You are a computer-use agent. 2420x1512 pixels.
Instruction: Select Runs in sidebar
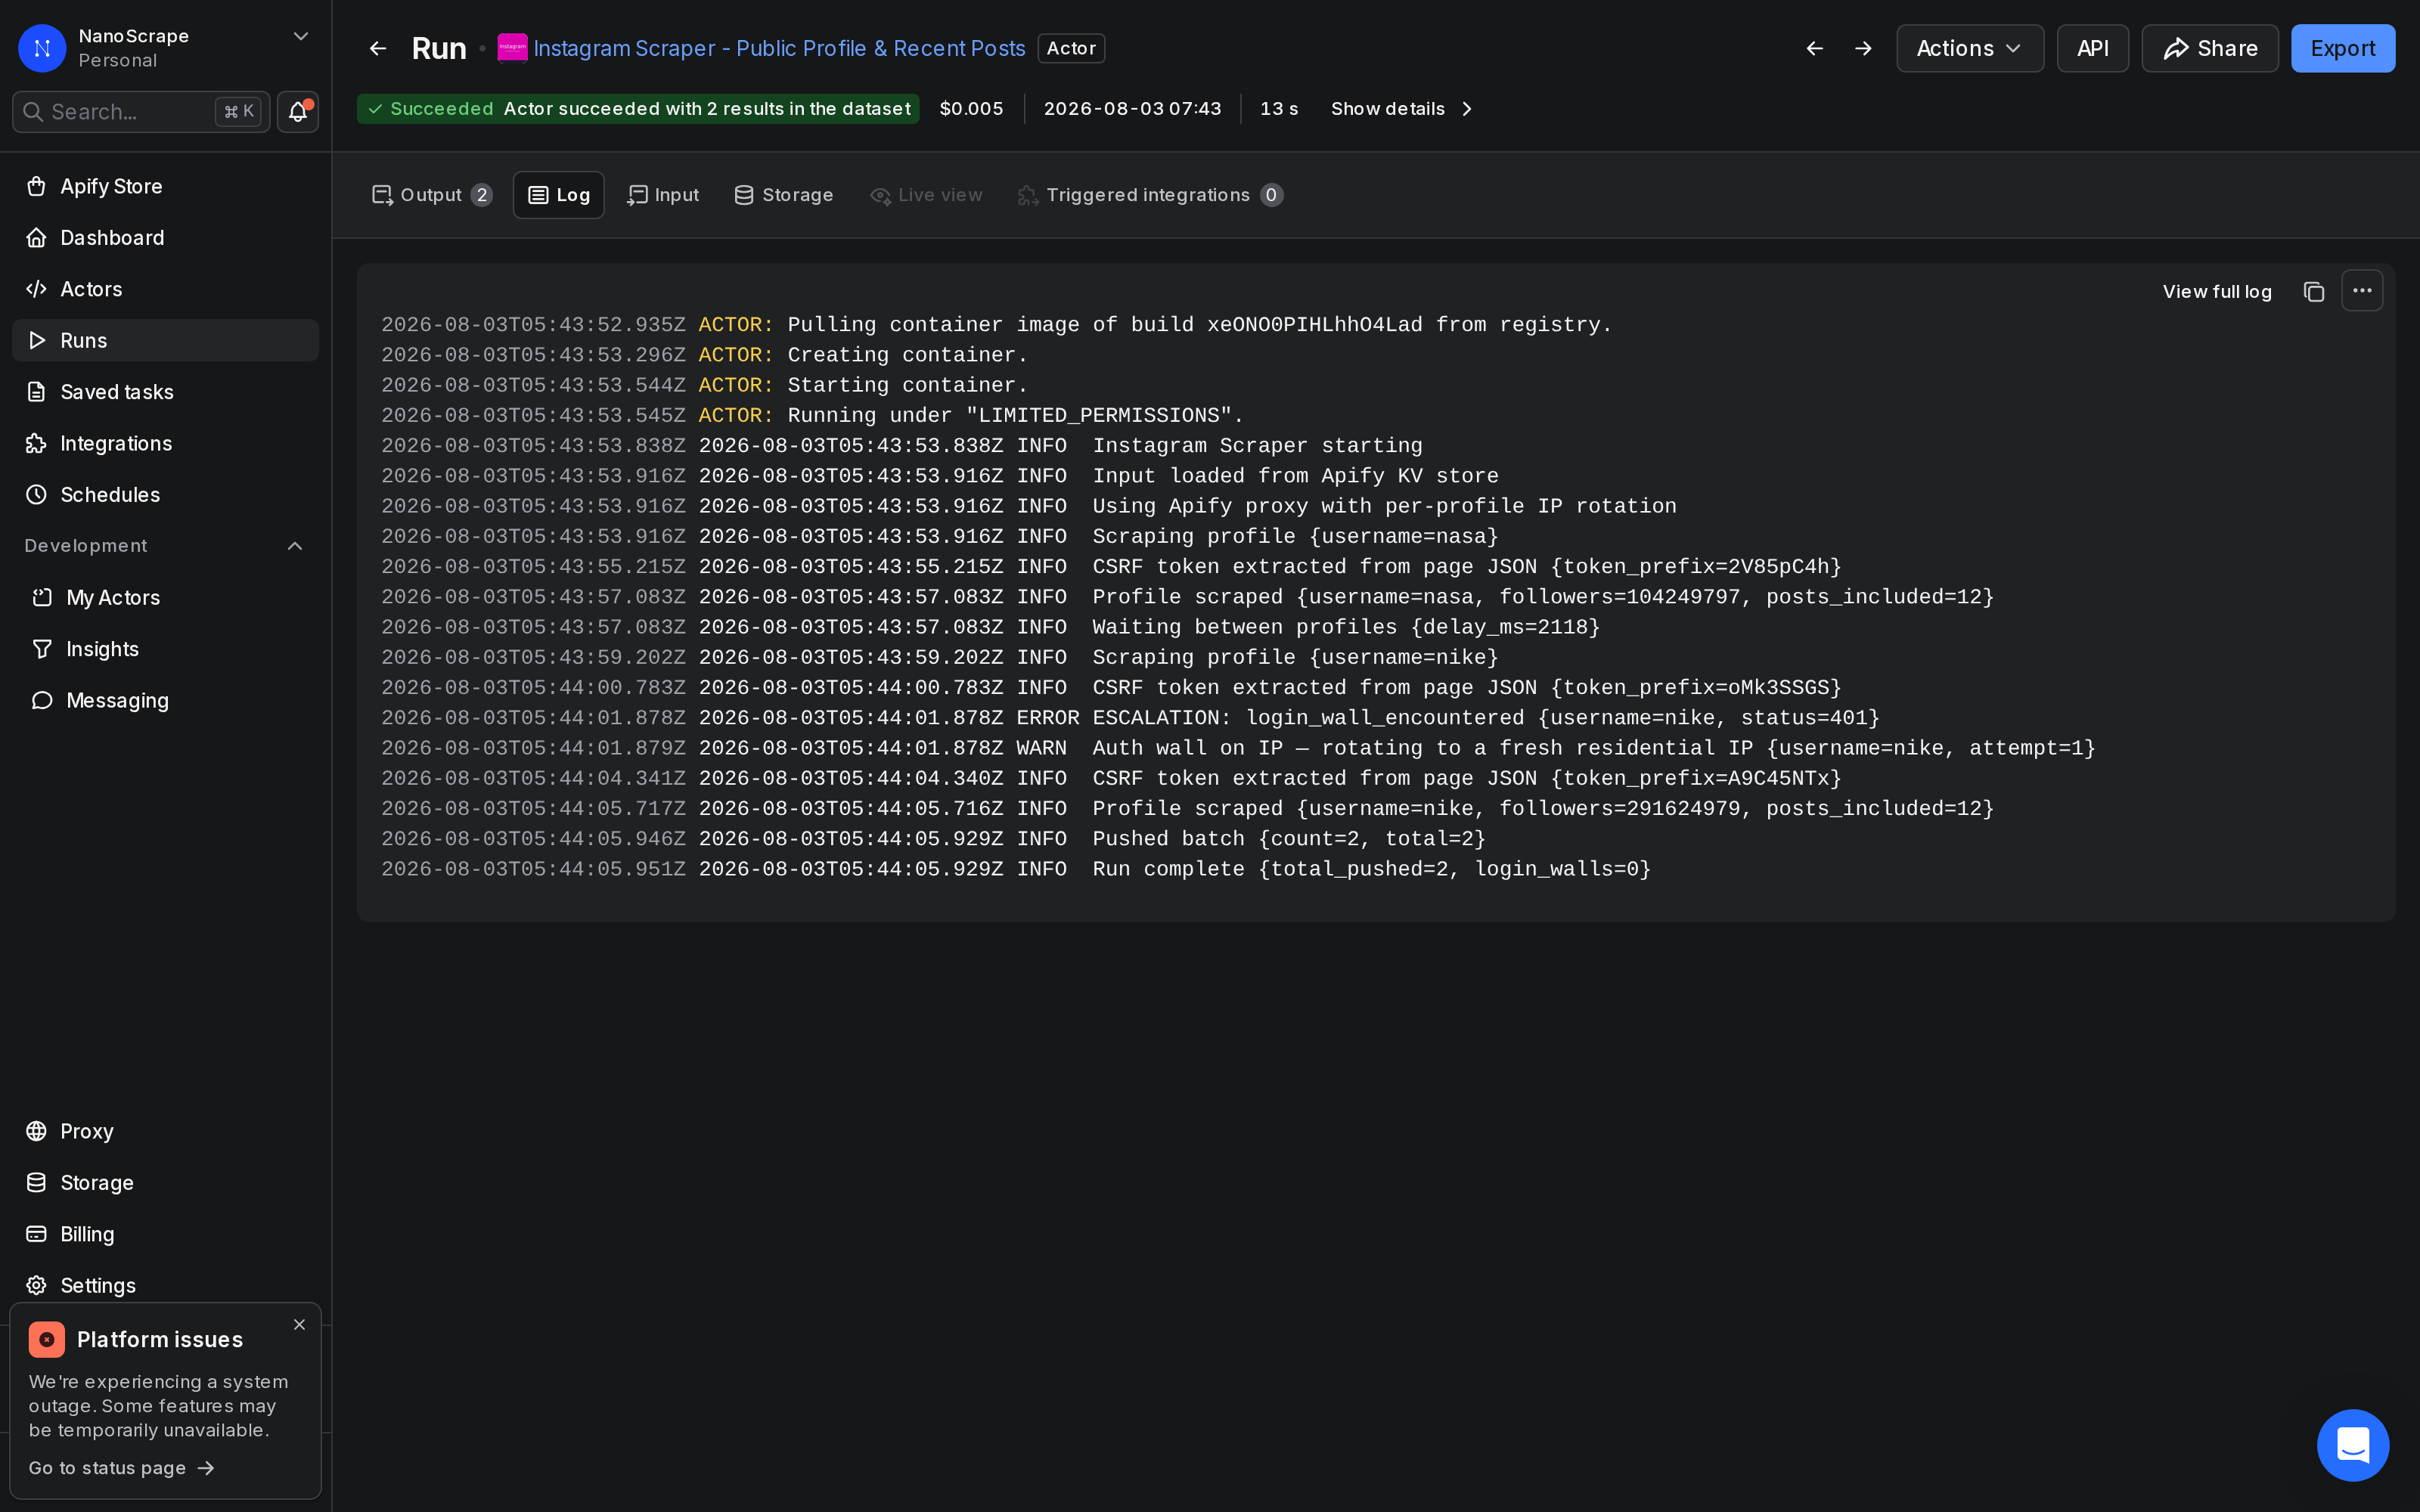click(166, 340)
